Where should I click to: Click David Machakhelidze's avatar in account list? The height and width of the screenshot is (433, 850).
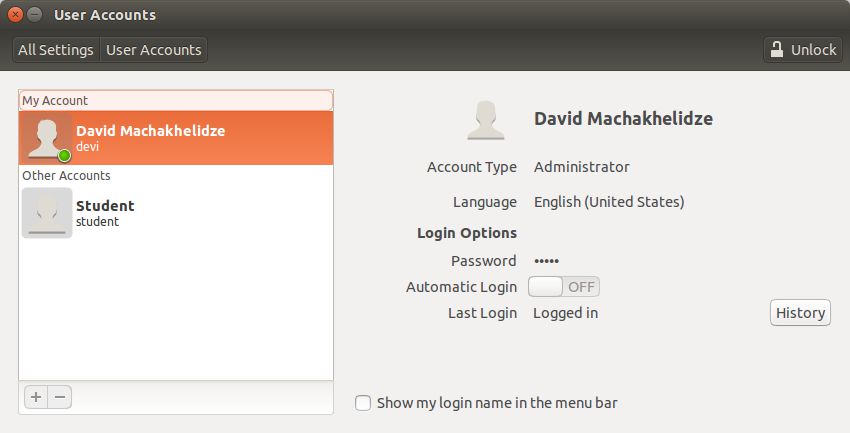[46, 138]
